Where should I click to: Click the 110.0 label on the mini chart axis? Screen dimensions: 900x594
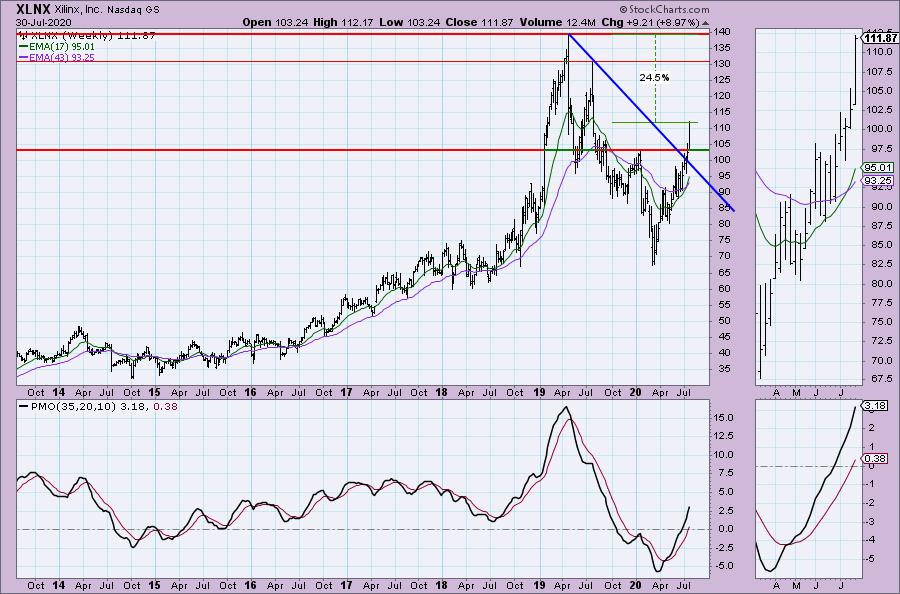pos(878,52)
